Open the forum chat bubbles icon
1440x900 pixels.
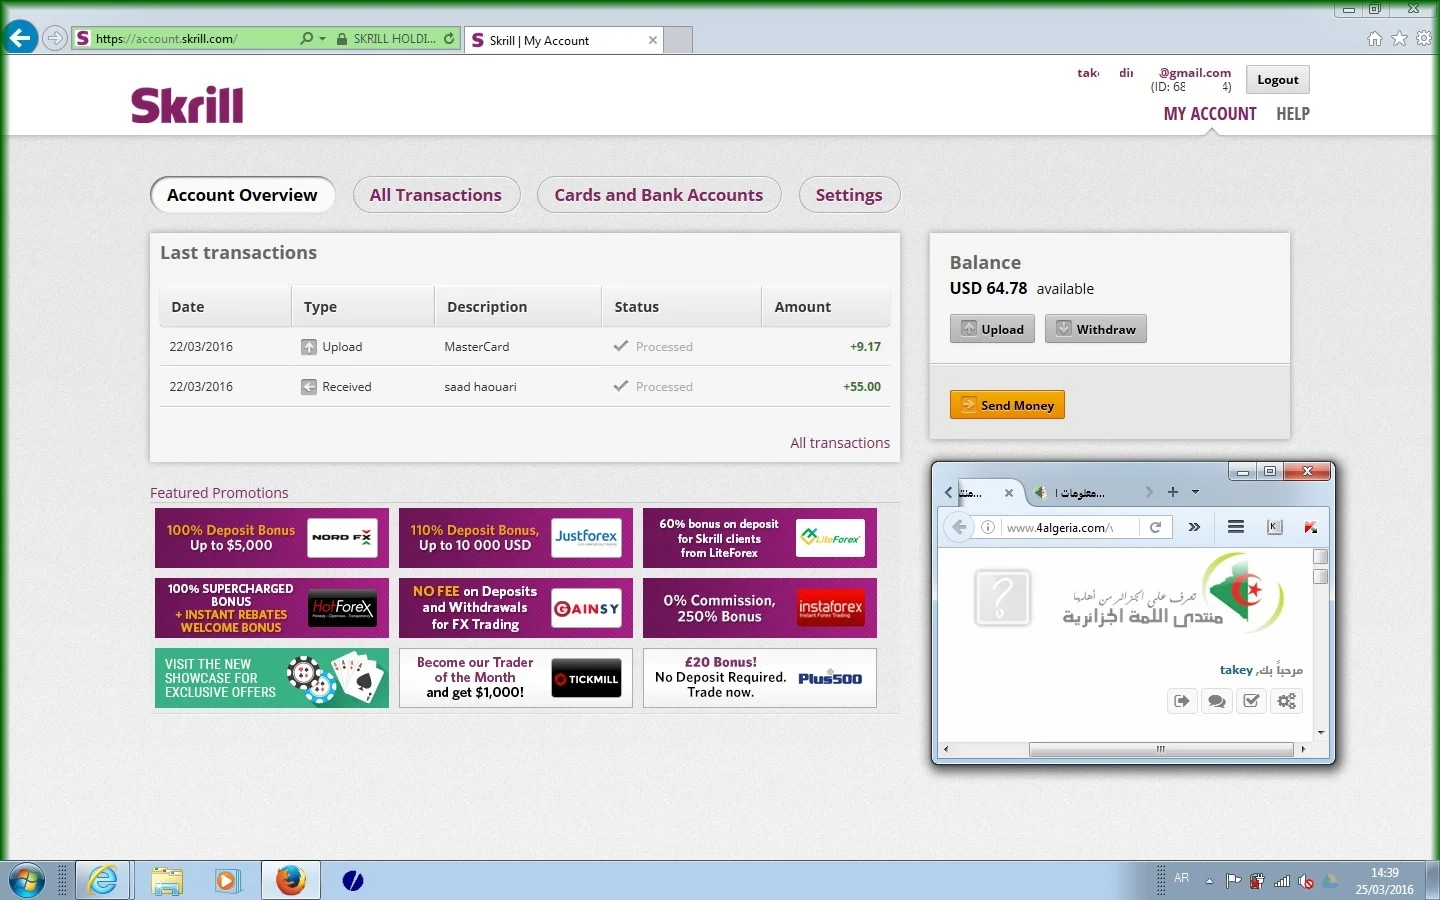click(x=1217, y=701)
